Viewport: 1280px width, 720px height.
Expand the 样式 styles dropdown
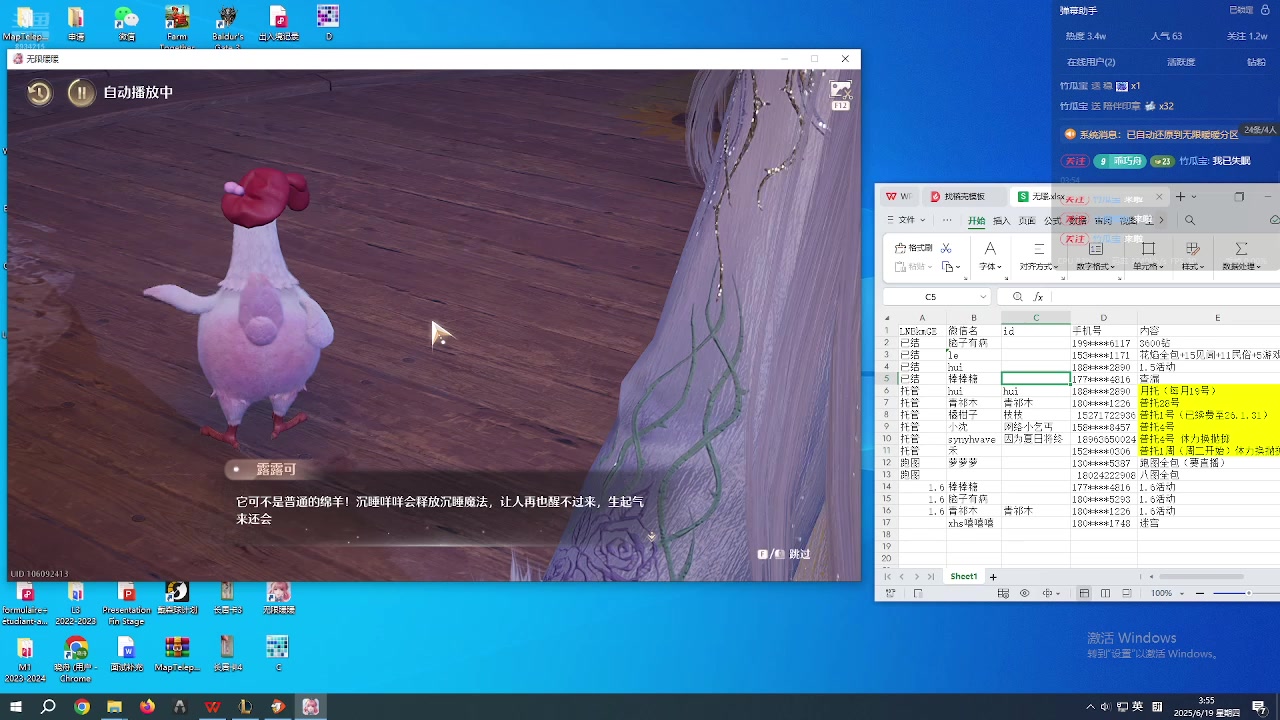pyautogui.click(x=1192, y=267)
